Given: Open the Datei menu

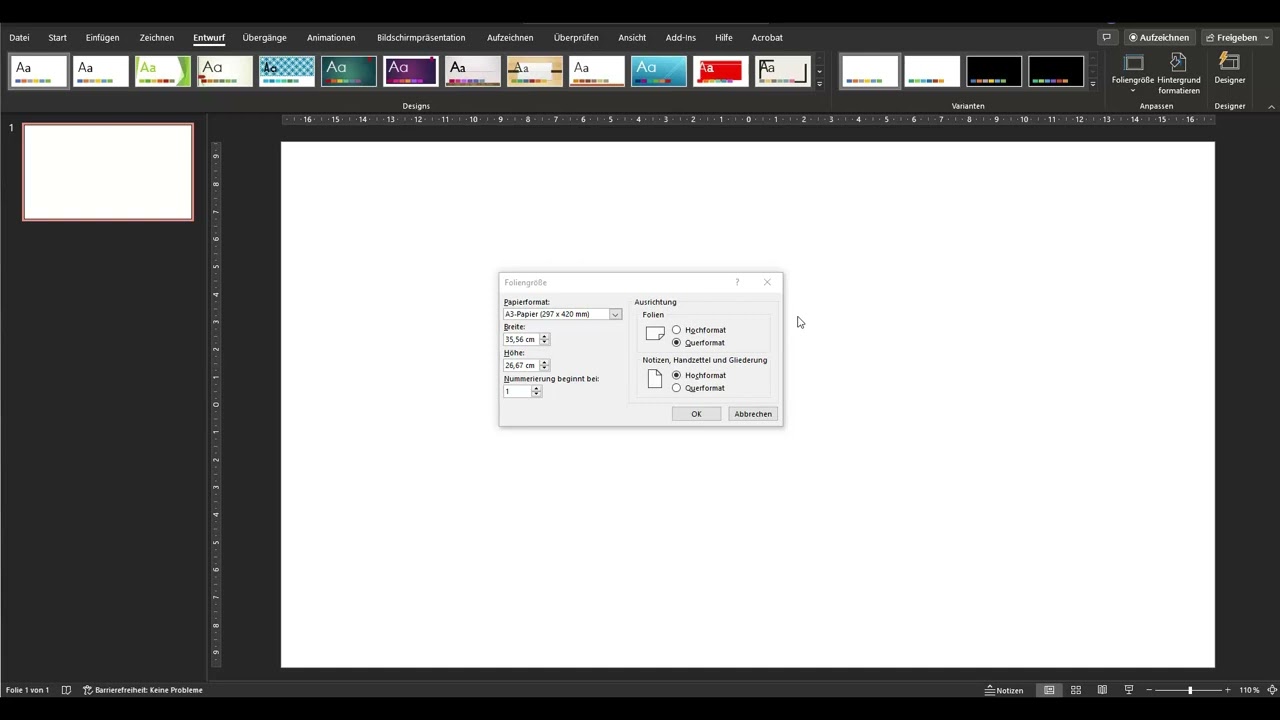Looking at the screenshot, I should coord(19,37).
